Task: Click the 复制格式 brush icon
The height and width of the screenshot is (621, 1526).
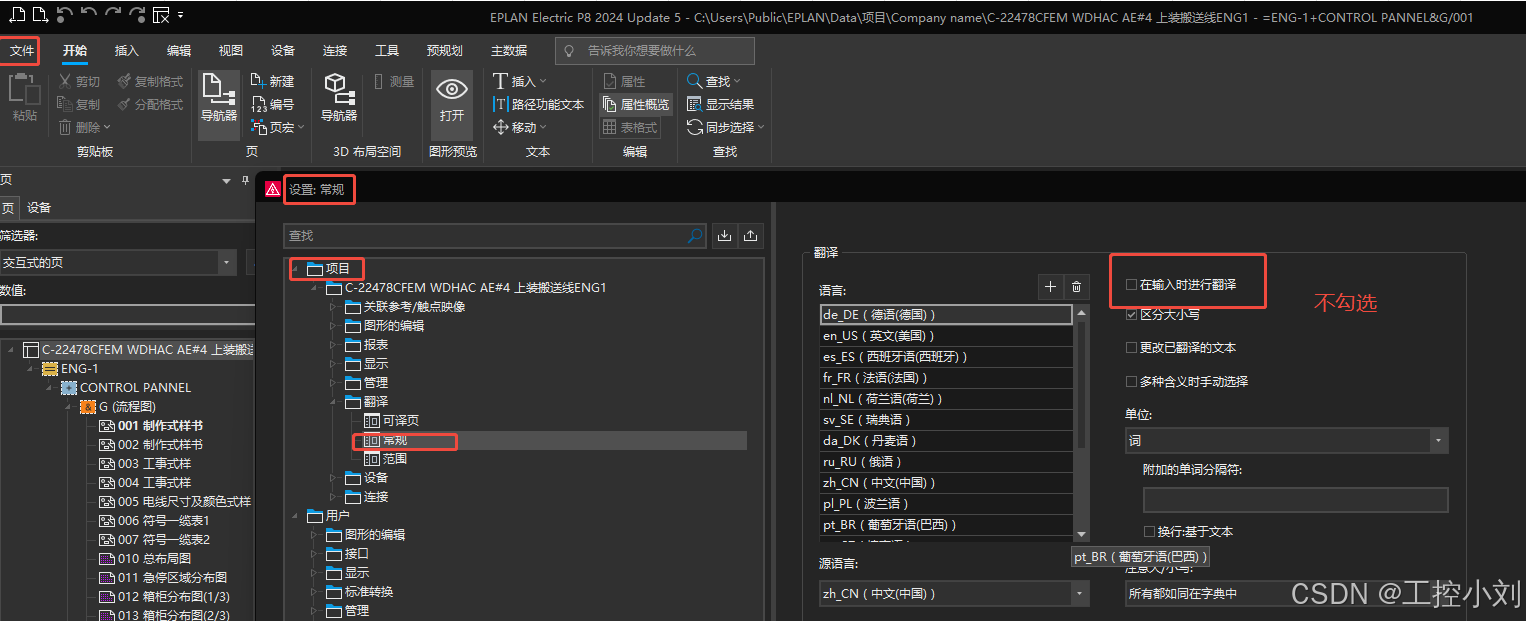Action: pos(124,81)
